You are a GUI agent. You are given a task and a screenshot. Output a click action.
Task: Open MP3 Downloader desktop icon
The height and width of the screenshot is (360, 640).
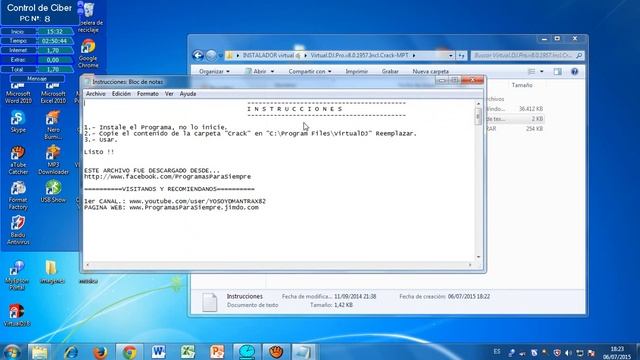53,160
